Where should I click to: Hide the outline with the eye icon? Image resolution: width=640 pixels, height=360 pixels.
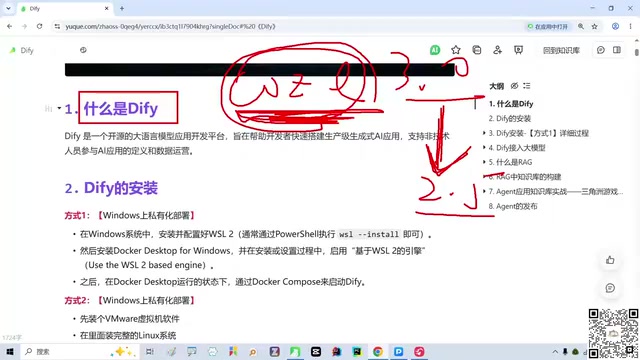514,86
